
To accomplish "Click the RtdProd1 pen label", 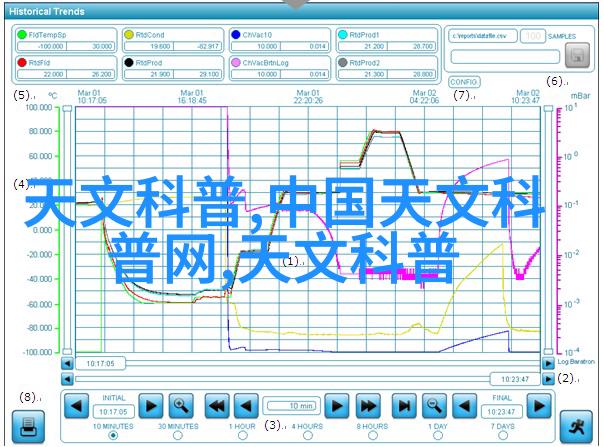I will pyautogui.click(x=364, y=35).
